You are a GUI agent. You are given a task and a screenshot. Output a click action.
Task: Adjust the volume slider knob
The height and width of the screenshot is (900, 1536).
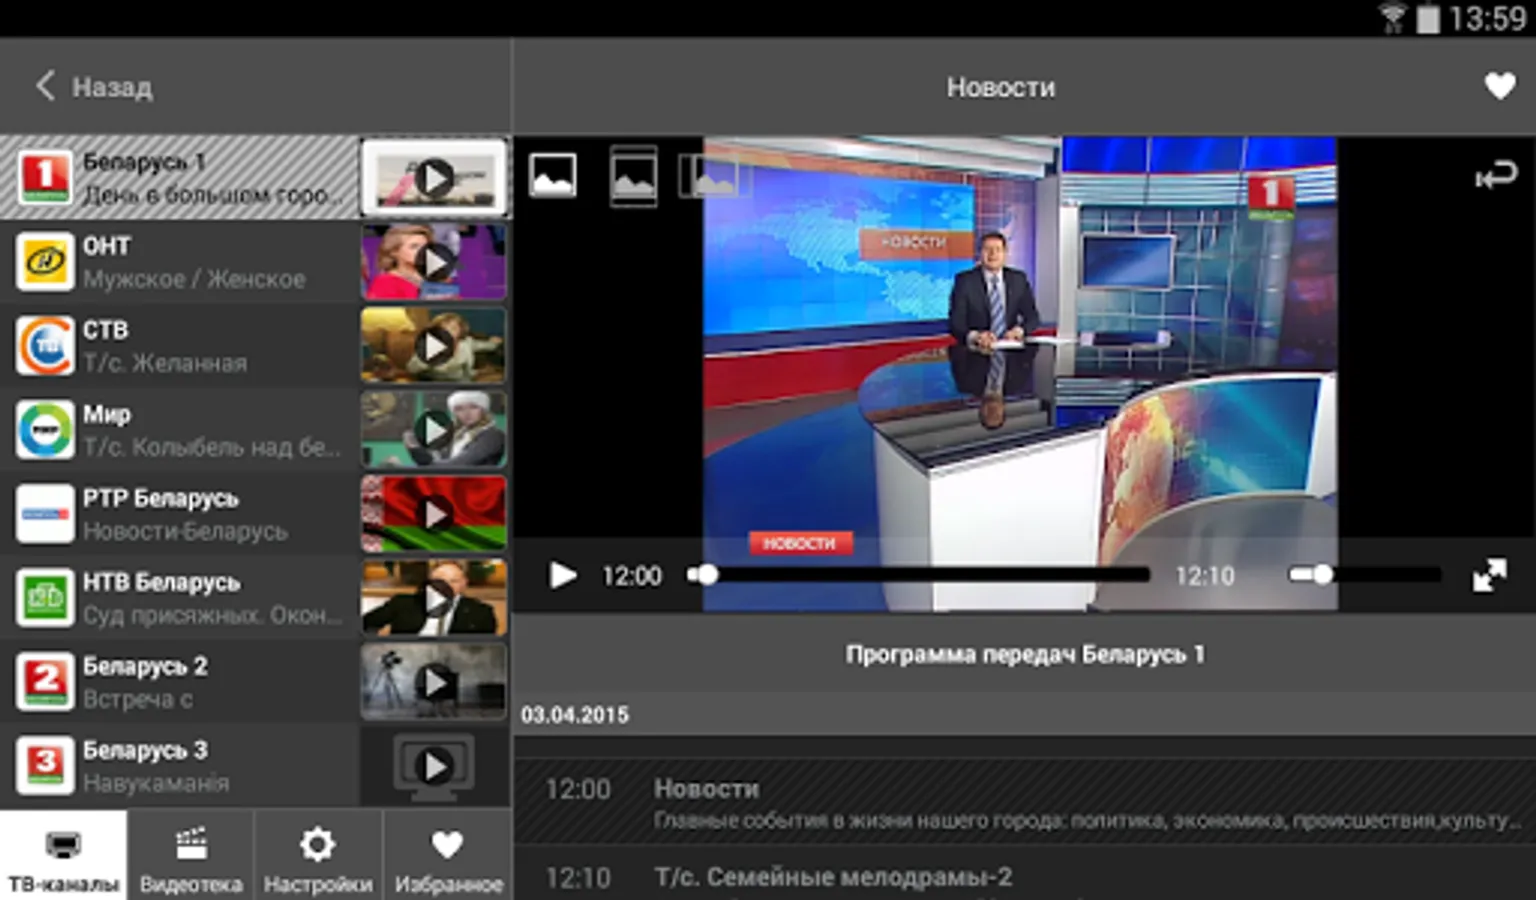(1322, 575)
